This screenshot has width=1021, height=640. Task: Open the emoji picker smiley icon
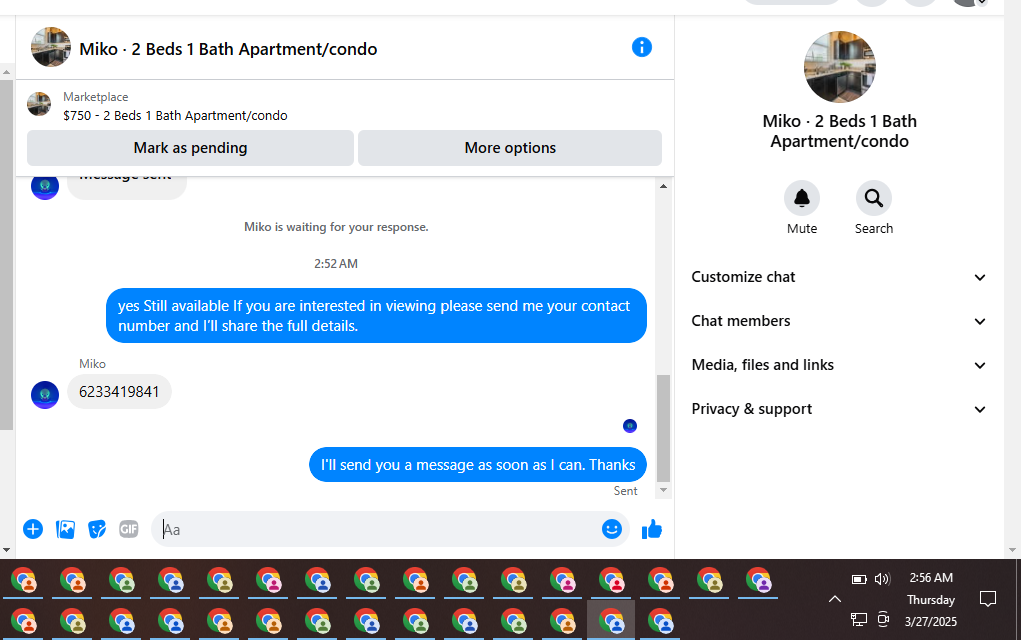(611, 529)
